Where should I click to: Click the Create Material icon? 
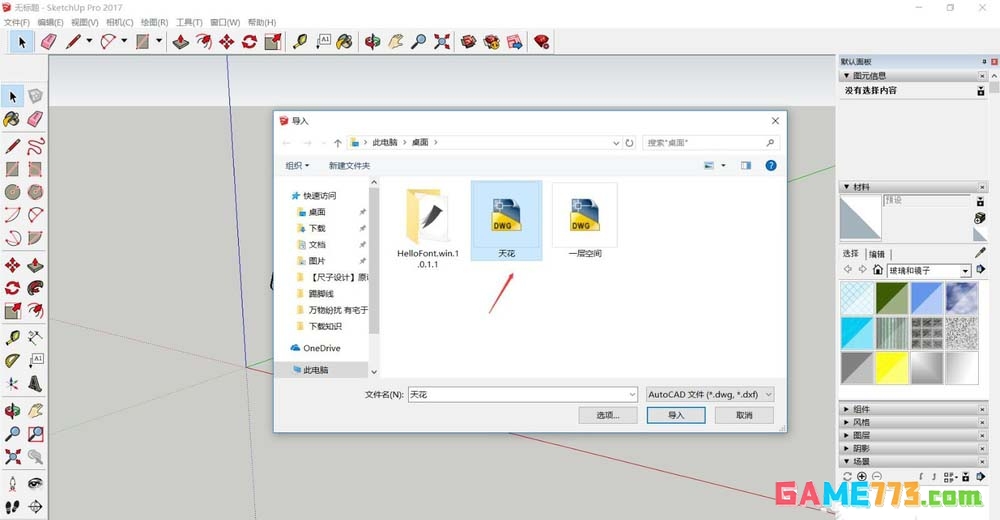coord(980,218)
